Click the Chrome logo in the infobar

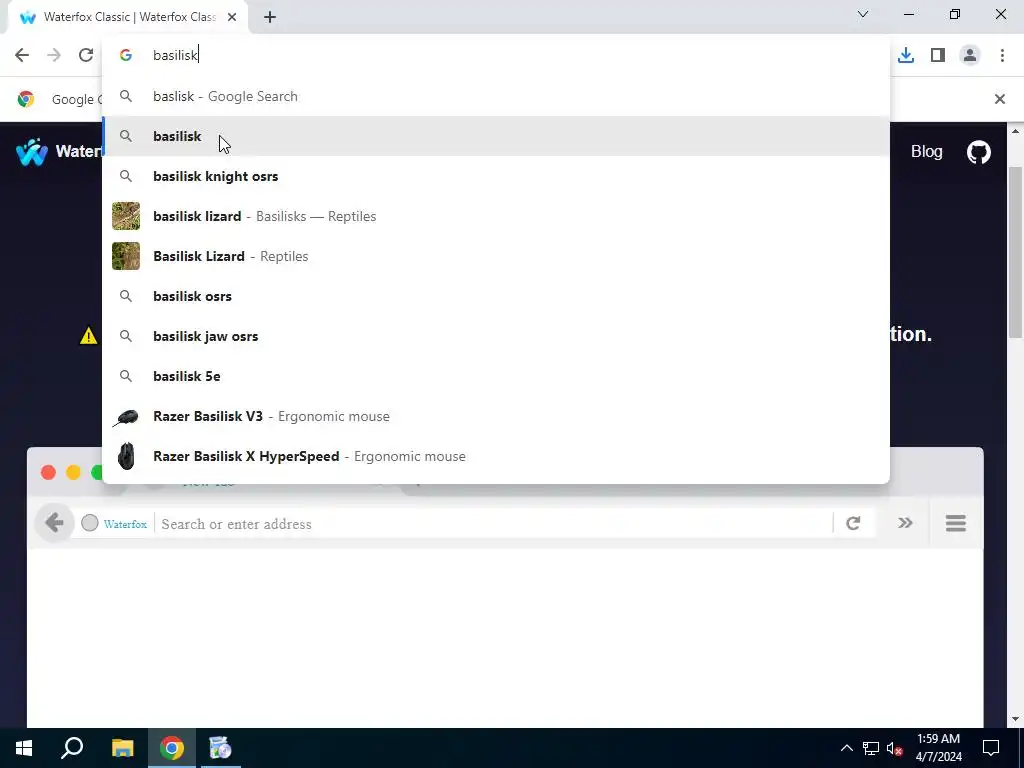click(x=26, y=99)
